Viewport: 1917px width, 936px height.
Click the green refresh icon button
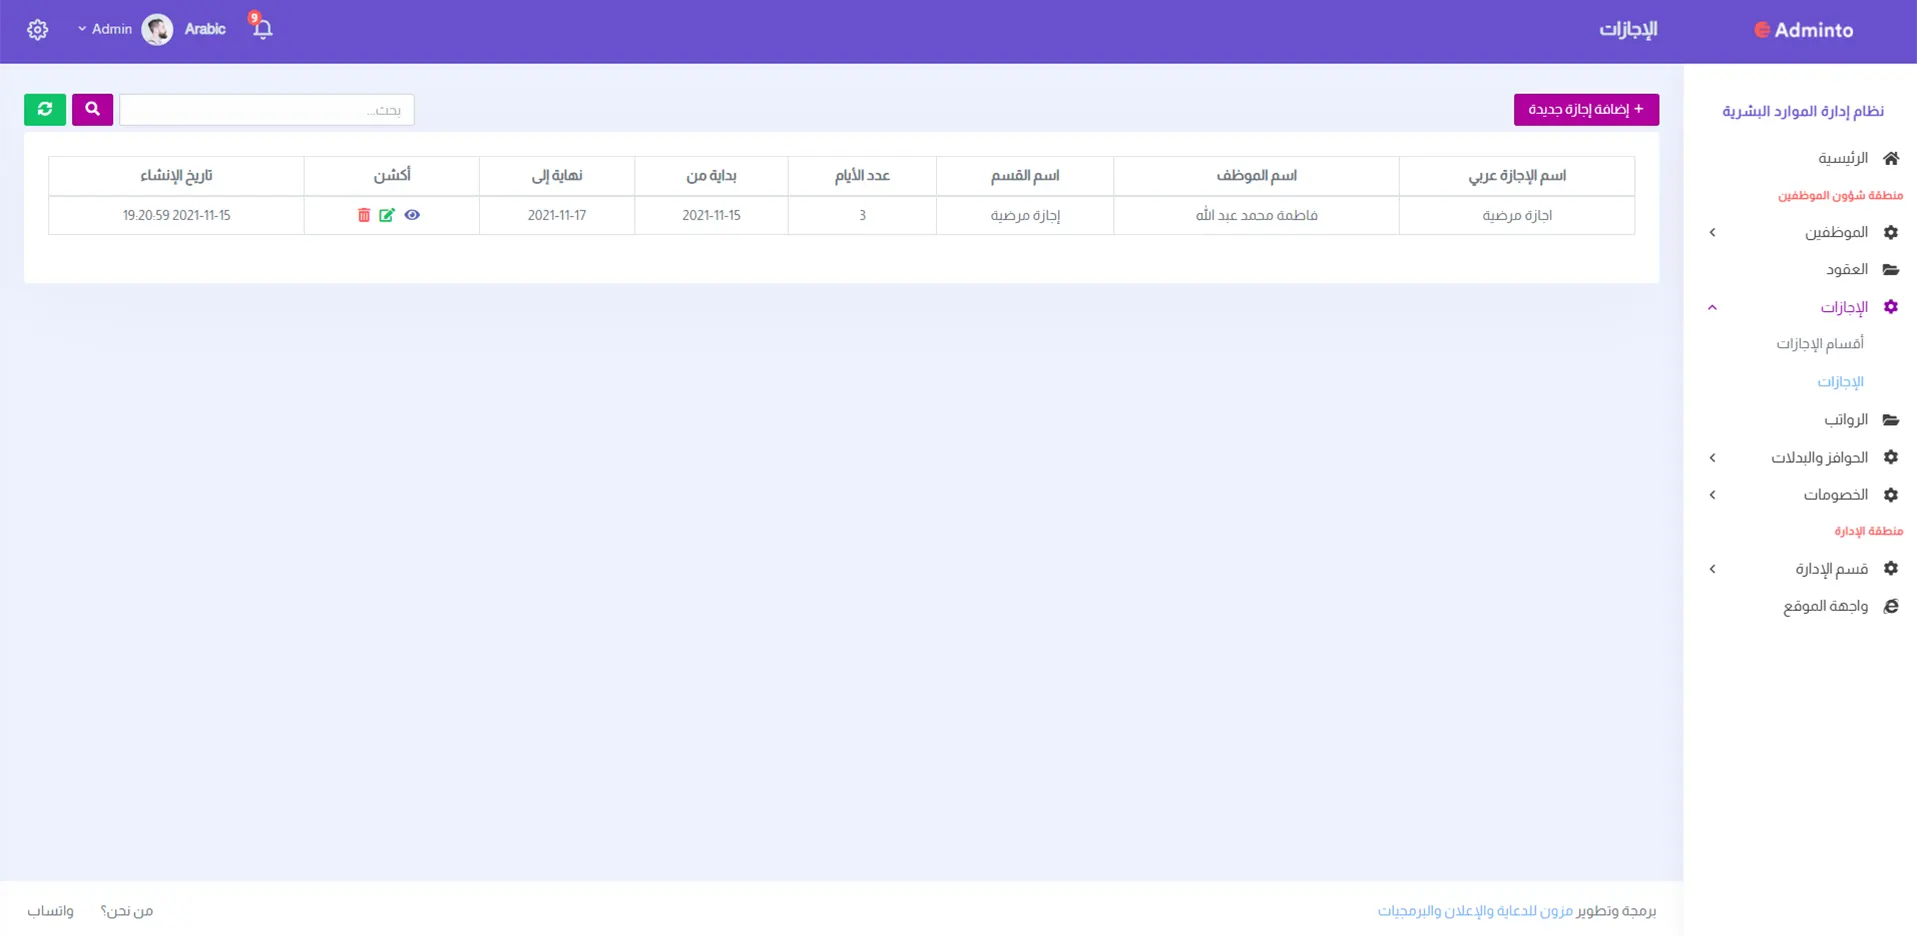tap(45, 109)
